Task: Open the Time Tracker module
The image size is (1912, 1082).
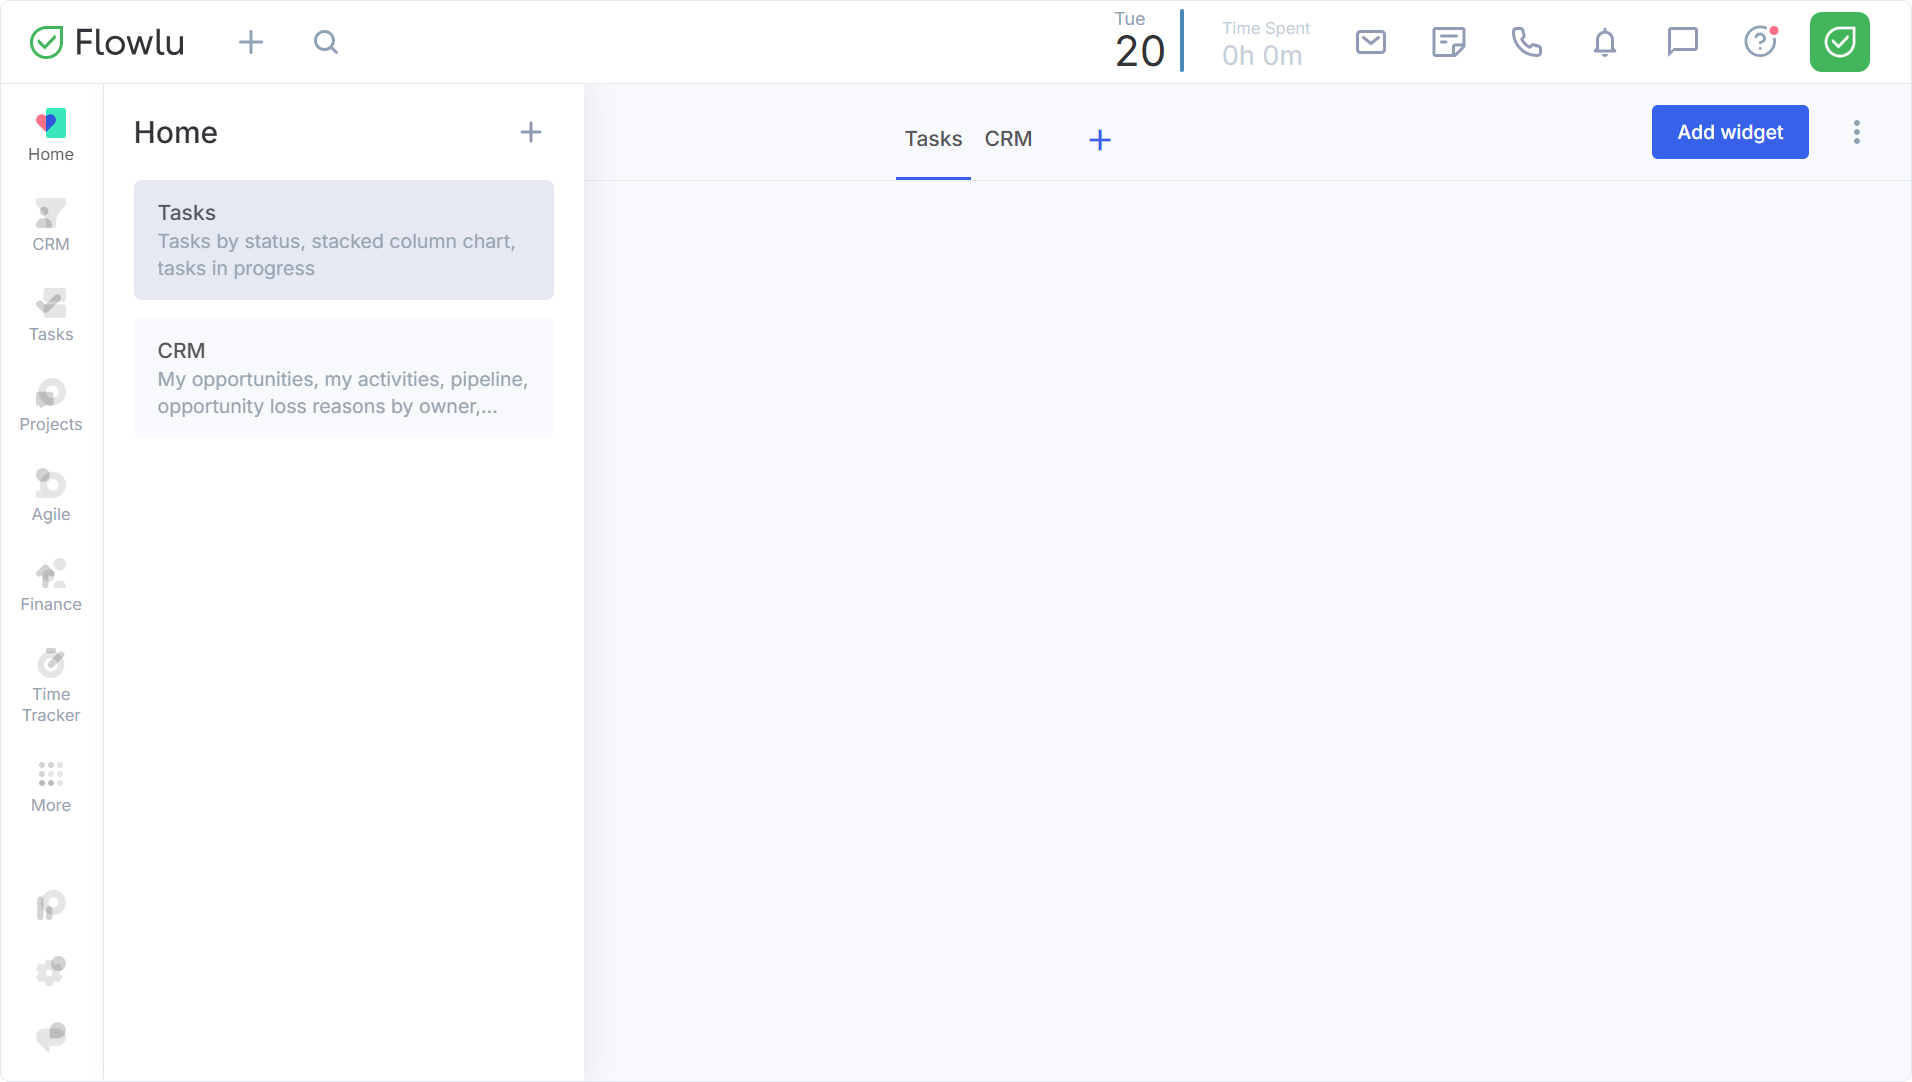Action: (x=51, y=685)
